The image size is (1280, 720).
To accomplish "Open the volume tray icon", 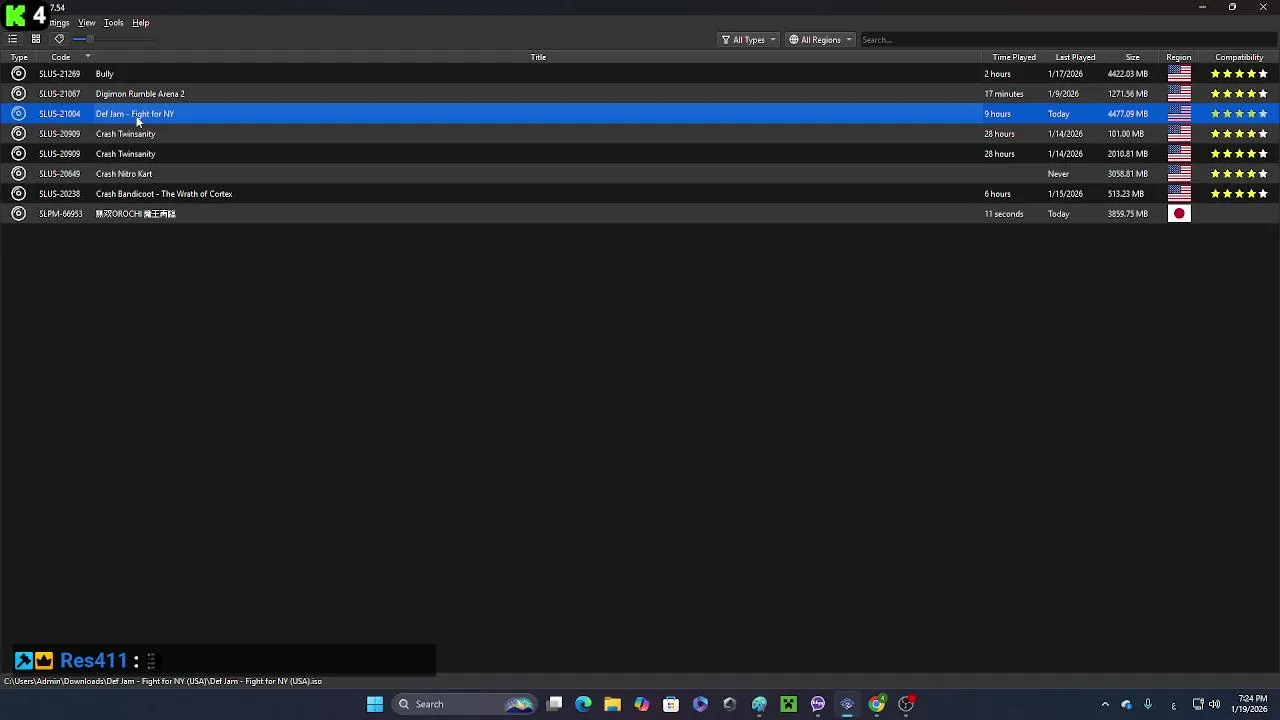I will tap(1214, 704).
